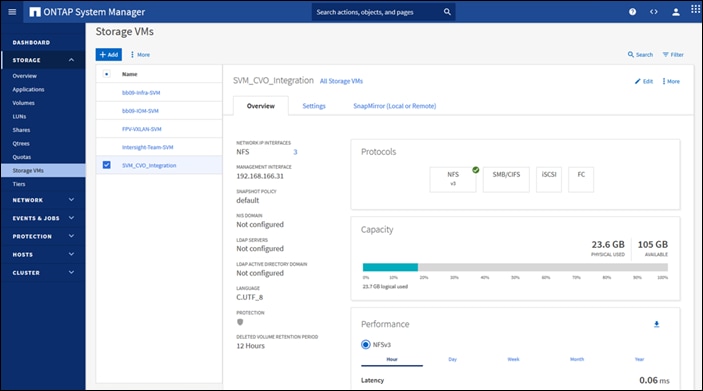
Task: Click the NFS enabled green checkmark
Action: pyautogui.click(x=476, y=170)
